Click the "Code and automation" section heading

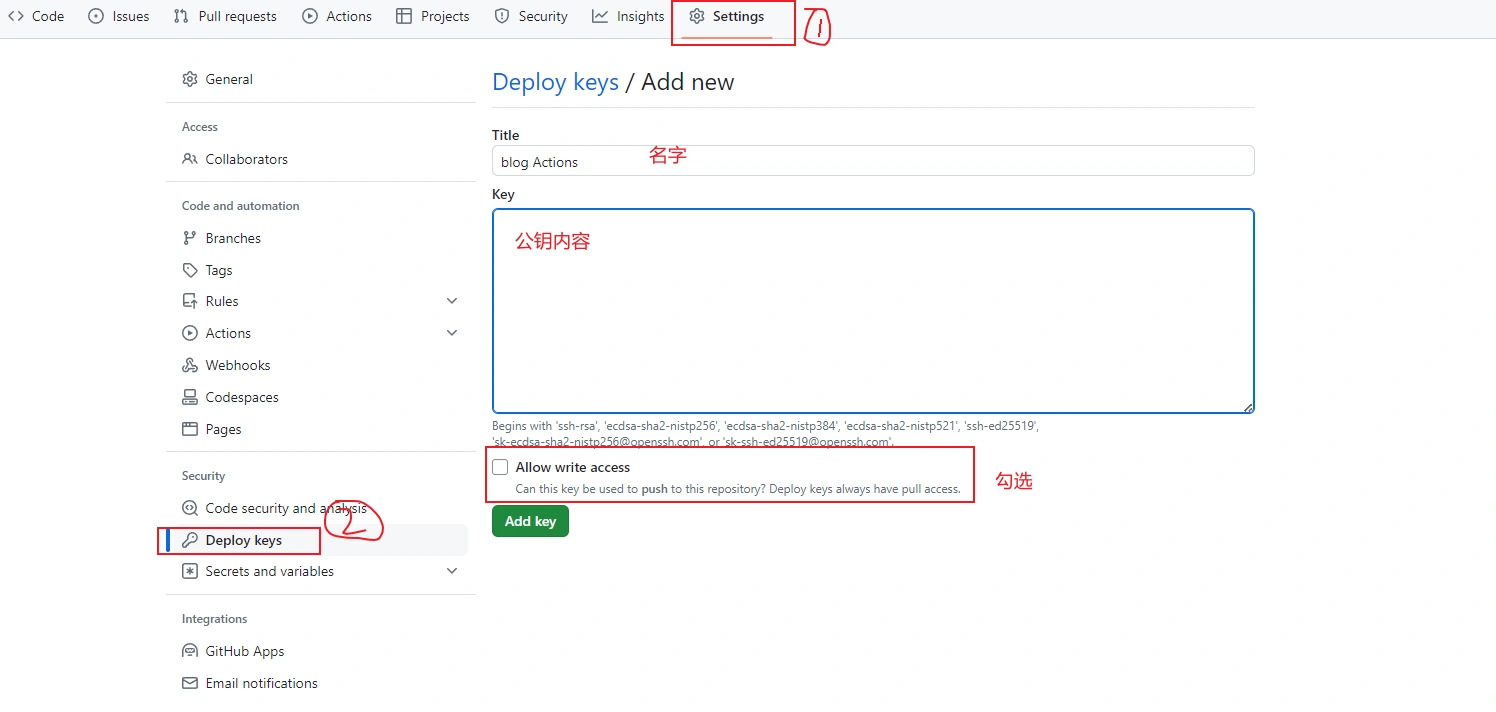pos(241,206)
